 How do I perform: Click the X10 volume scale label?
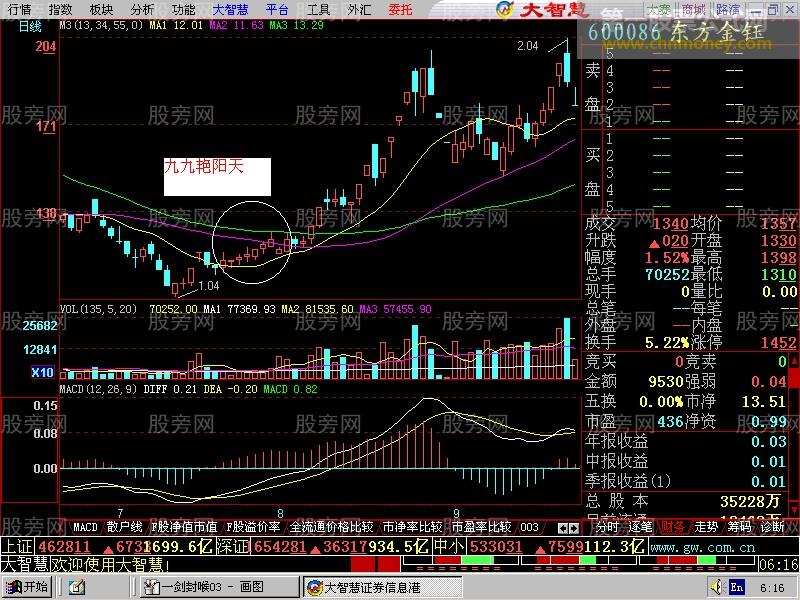[x=42, y=372]
